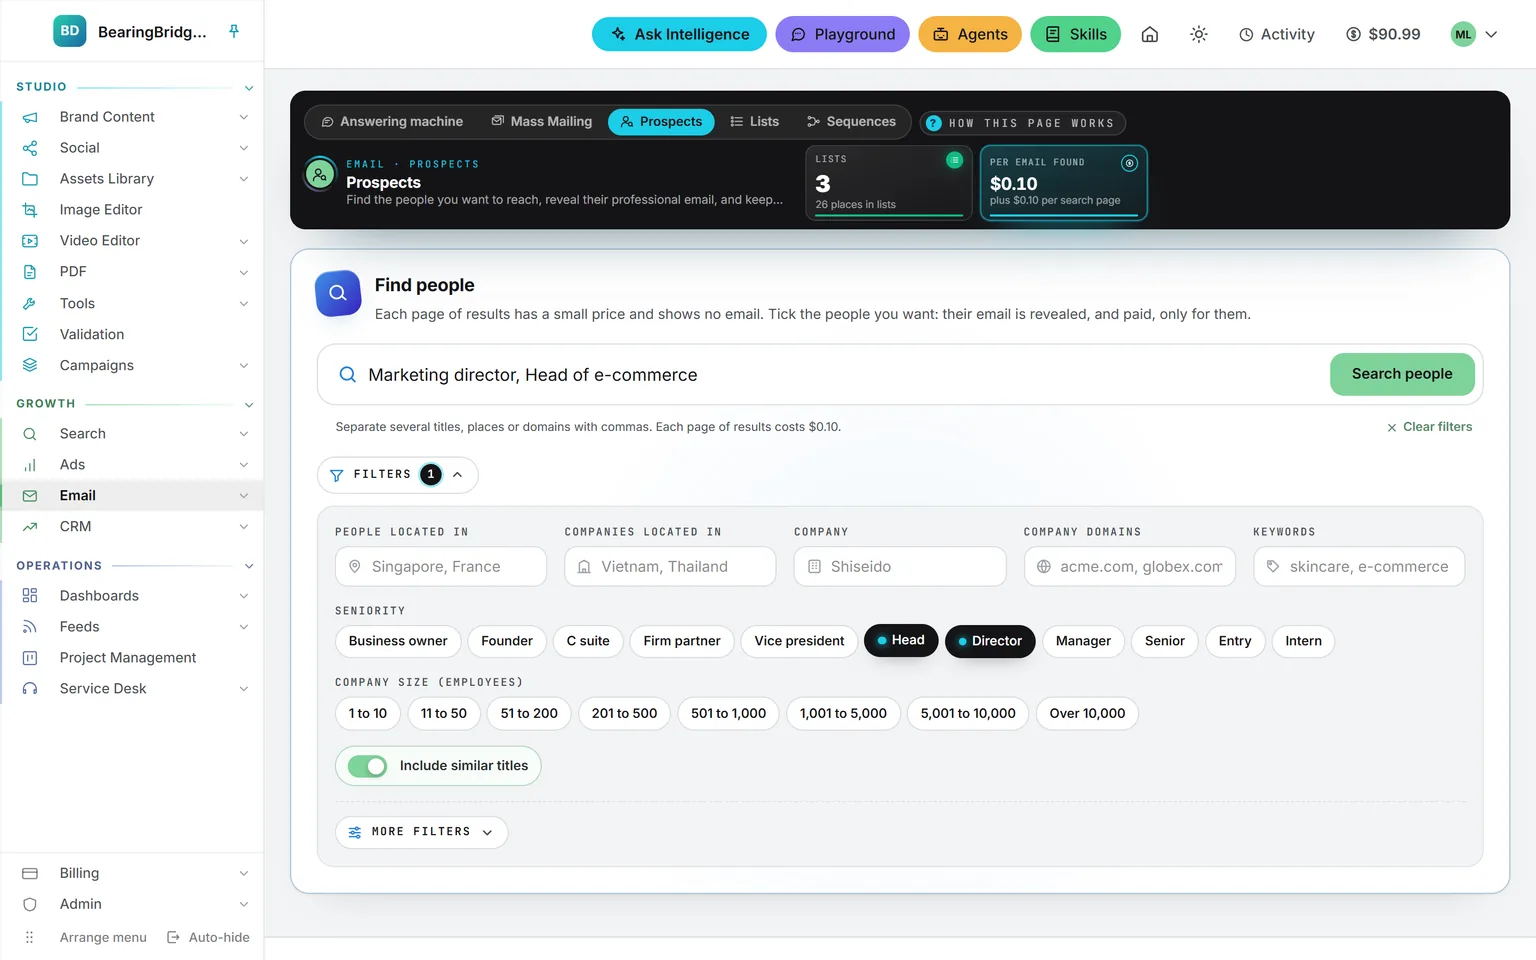Collapse the Studio section
The image size is (1536, 960).
click(249, 88)
